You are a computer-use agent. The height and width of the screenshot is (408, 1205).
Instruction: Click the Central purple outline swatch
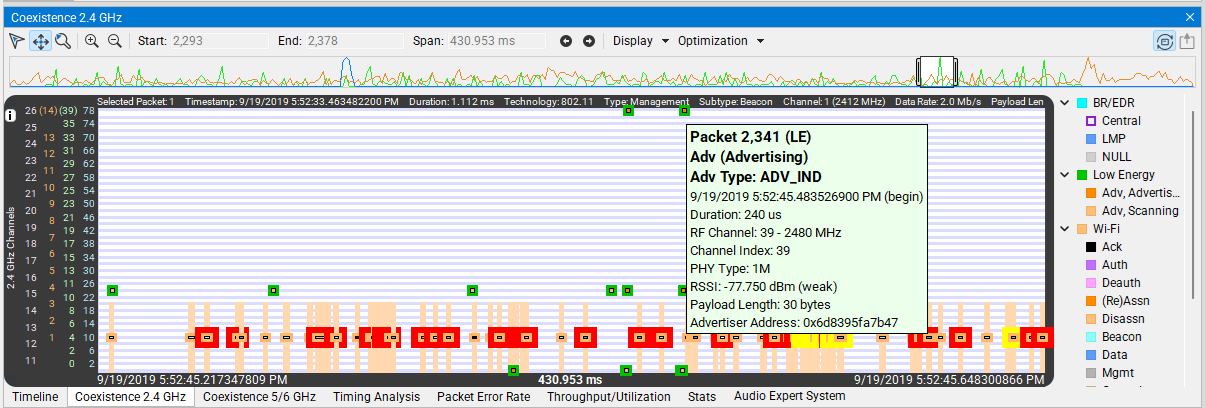coord(1091,121)
